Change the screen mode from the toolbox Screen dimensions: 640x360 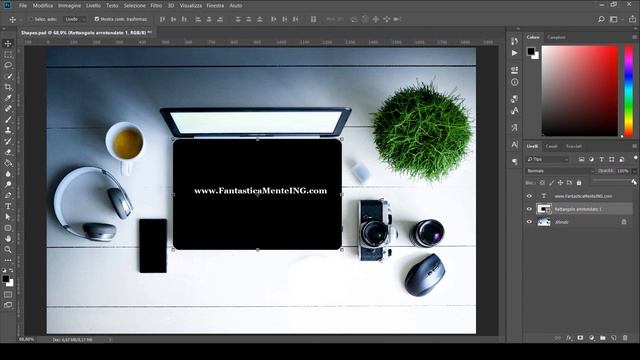[8, 305]
